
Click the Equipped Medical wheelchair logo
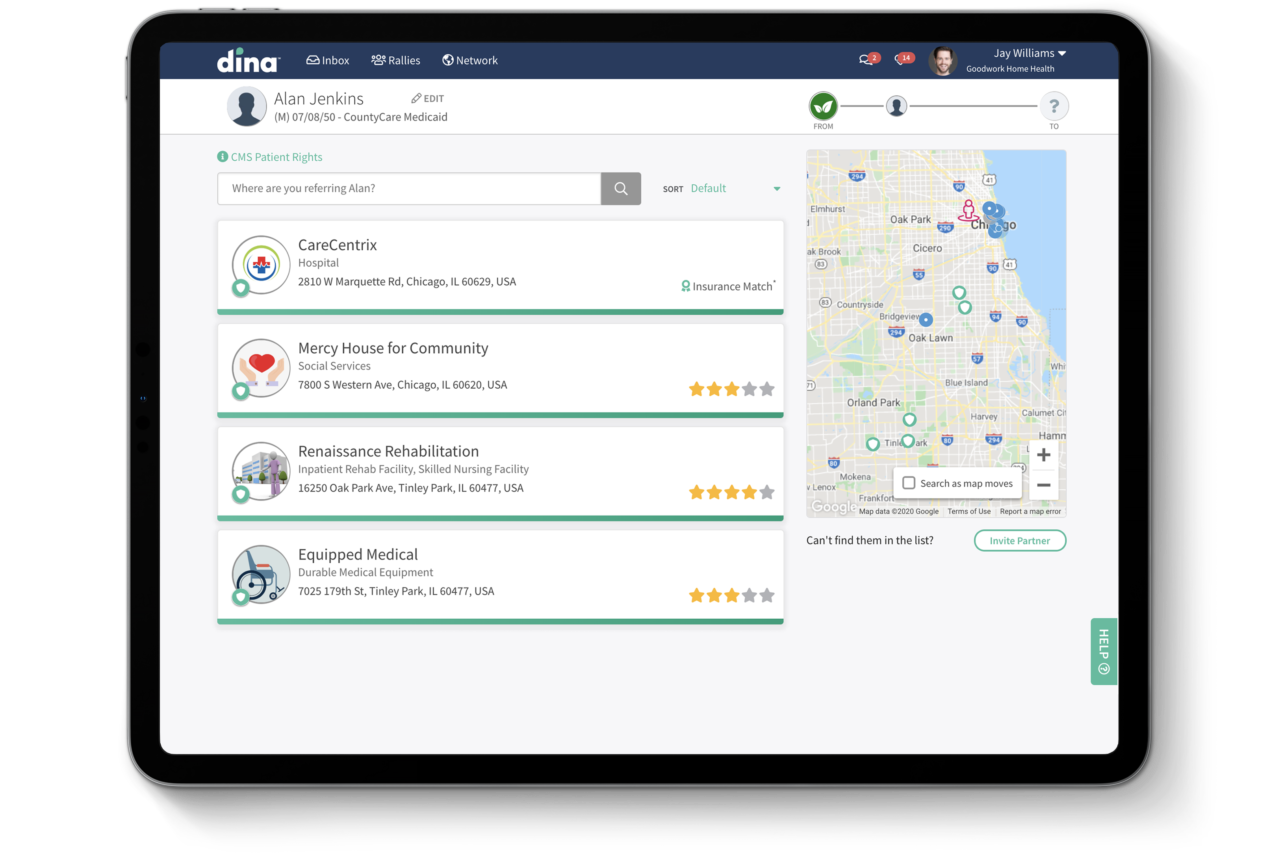tap(260, 575)
